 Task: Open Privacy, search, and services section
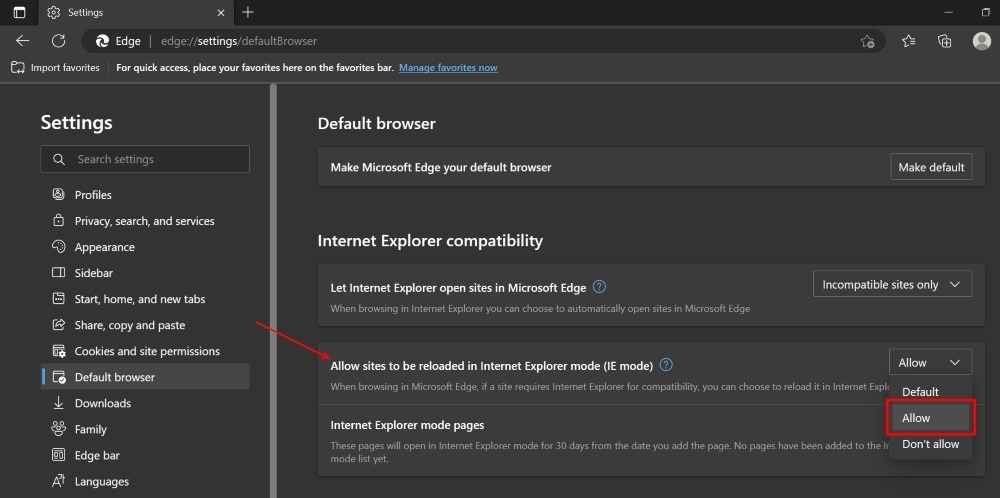145,221
